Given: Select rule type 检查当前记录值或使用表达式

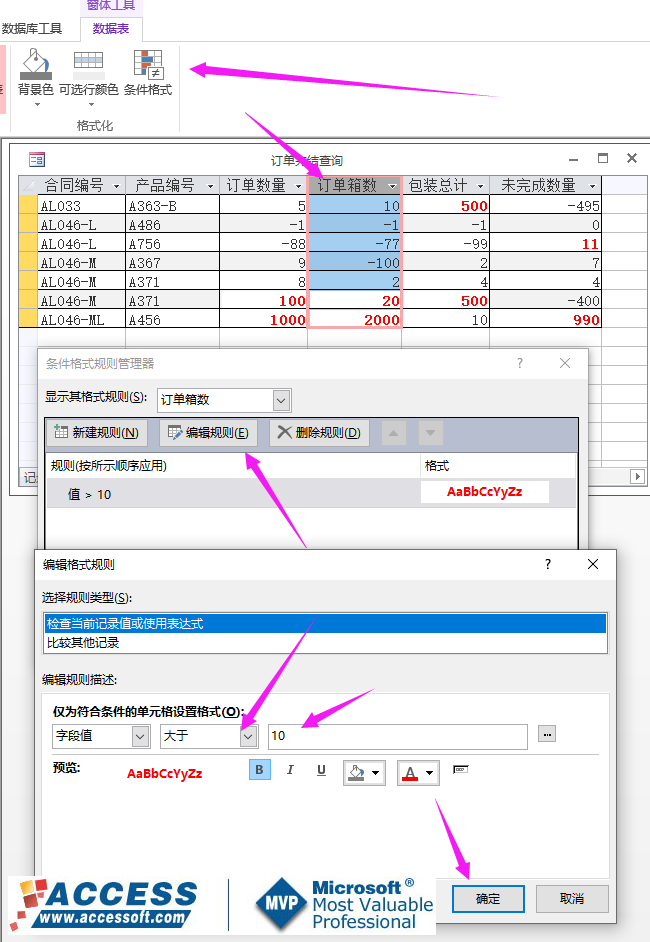Looking at the screenshot, I should point(325,624).
